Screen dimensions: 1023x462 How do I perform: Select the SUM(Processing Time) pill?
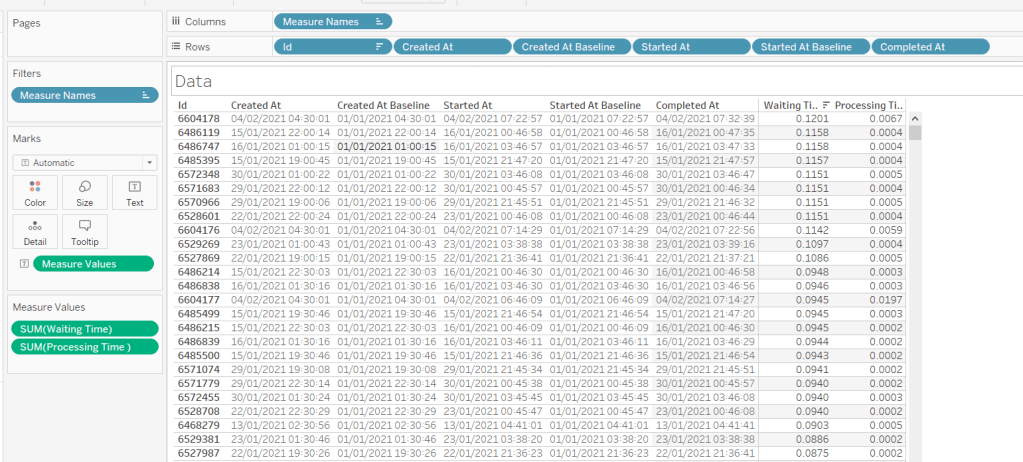pyautogui.click(x=85, y=347)
